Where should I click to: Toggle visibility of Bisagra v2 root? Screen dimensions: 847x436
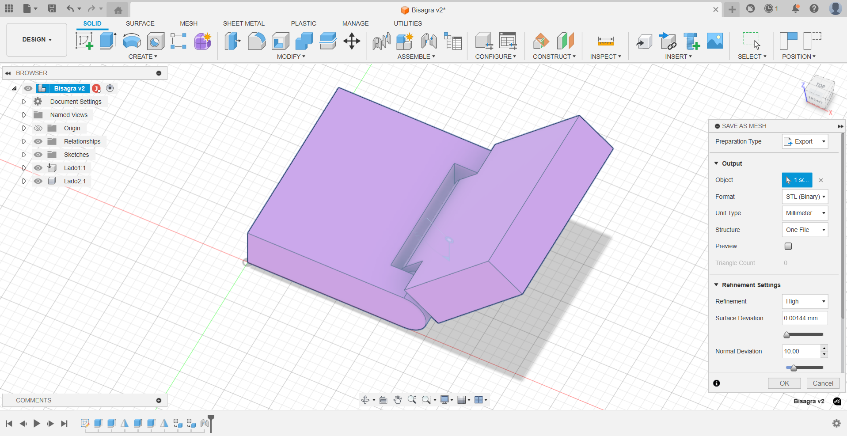click(x=28, y=88)
